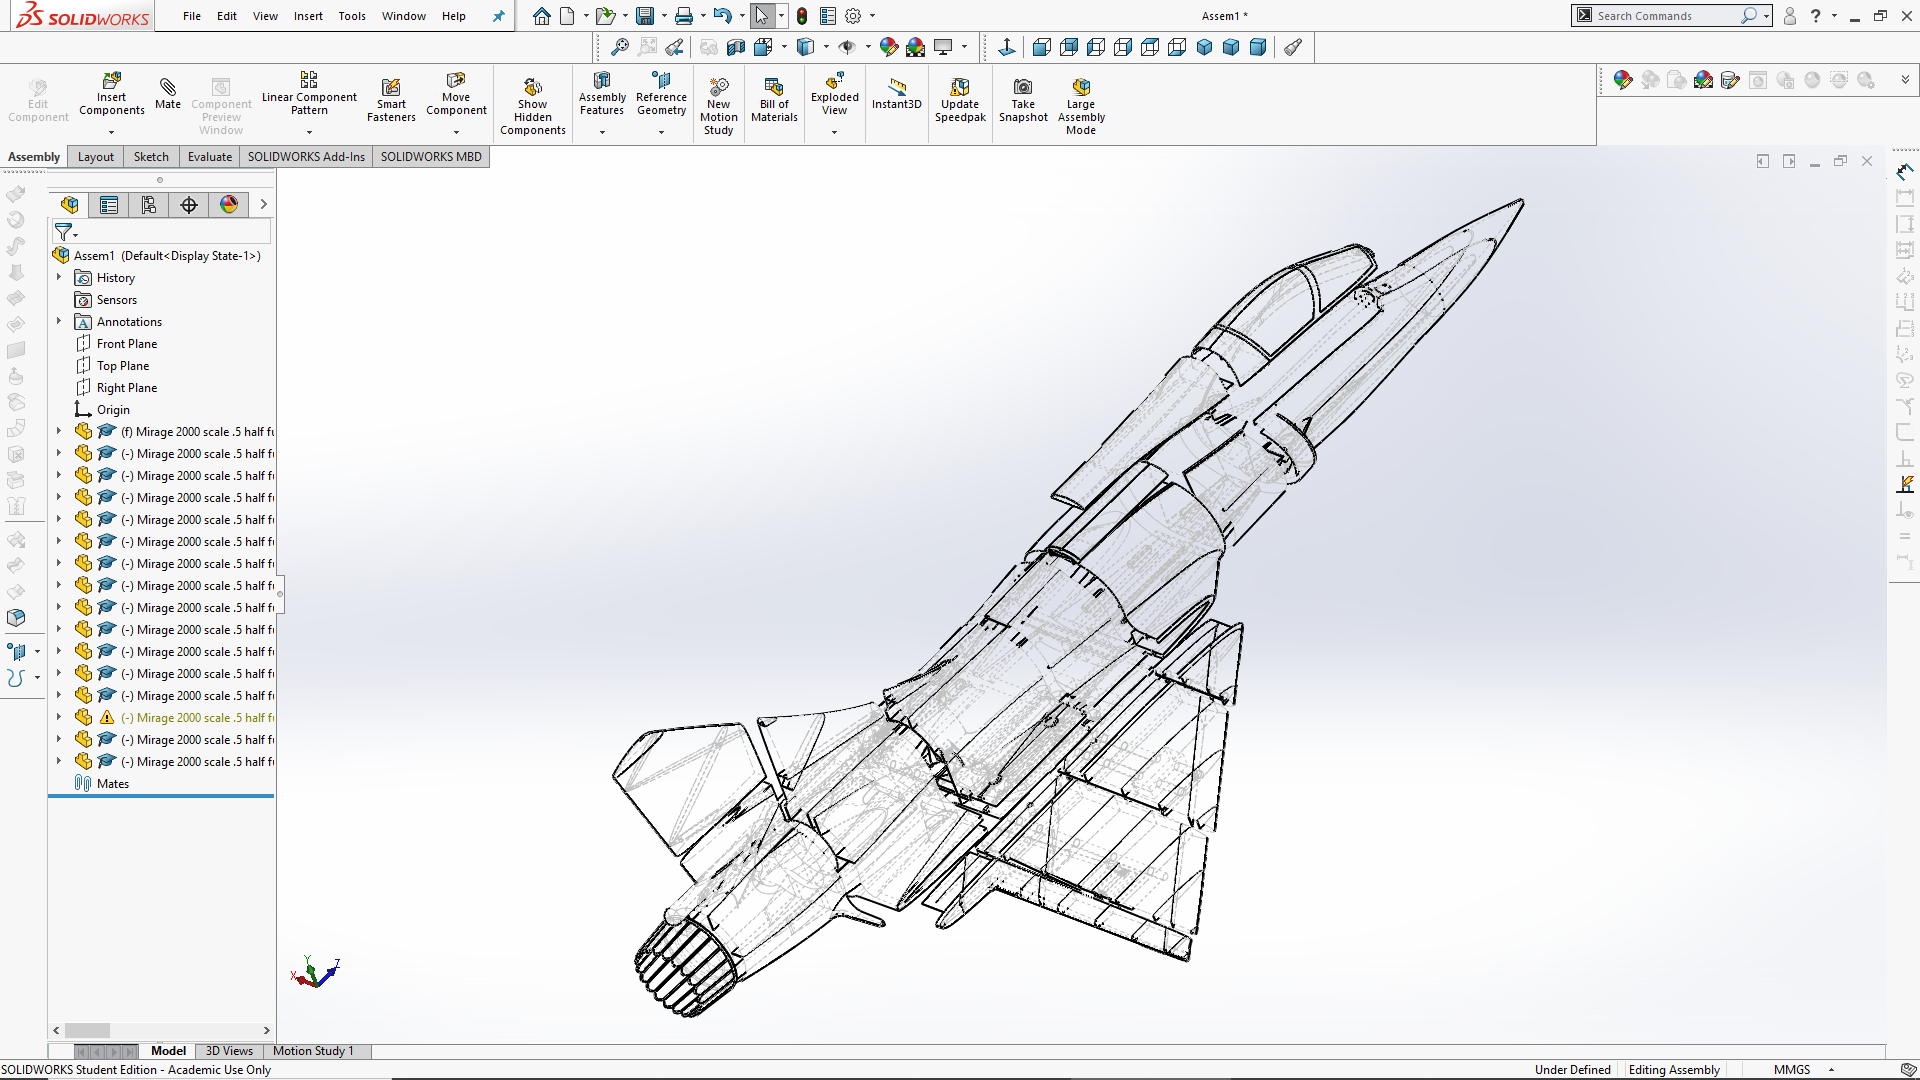Expand the fixed (f) Mirage 2000 component
Screen dimensions: 1920x1080
(x=59, y=432)
